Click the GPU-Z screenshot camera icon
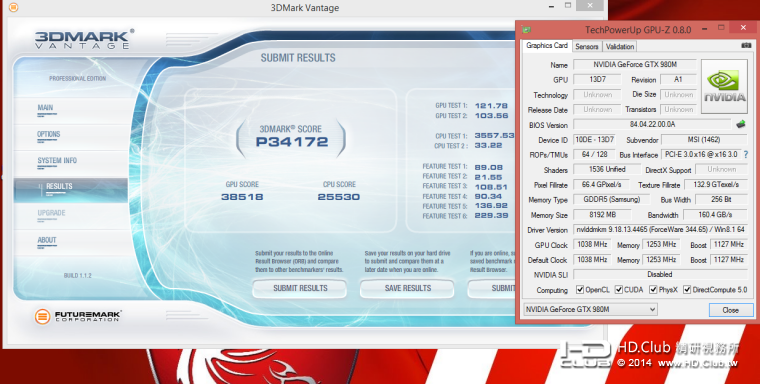Viewport: 760px width, 384px height. tap(746, 45)
